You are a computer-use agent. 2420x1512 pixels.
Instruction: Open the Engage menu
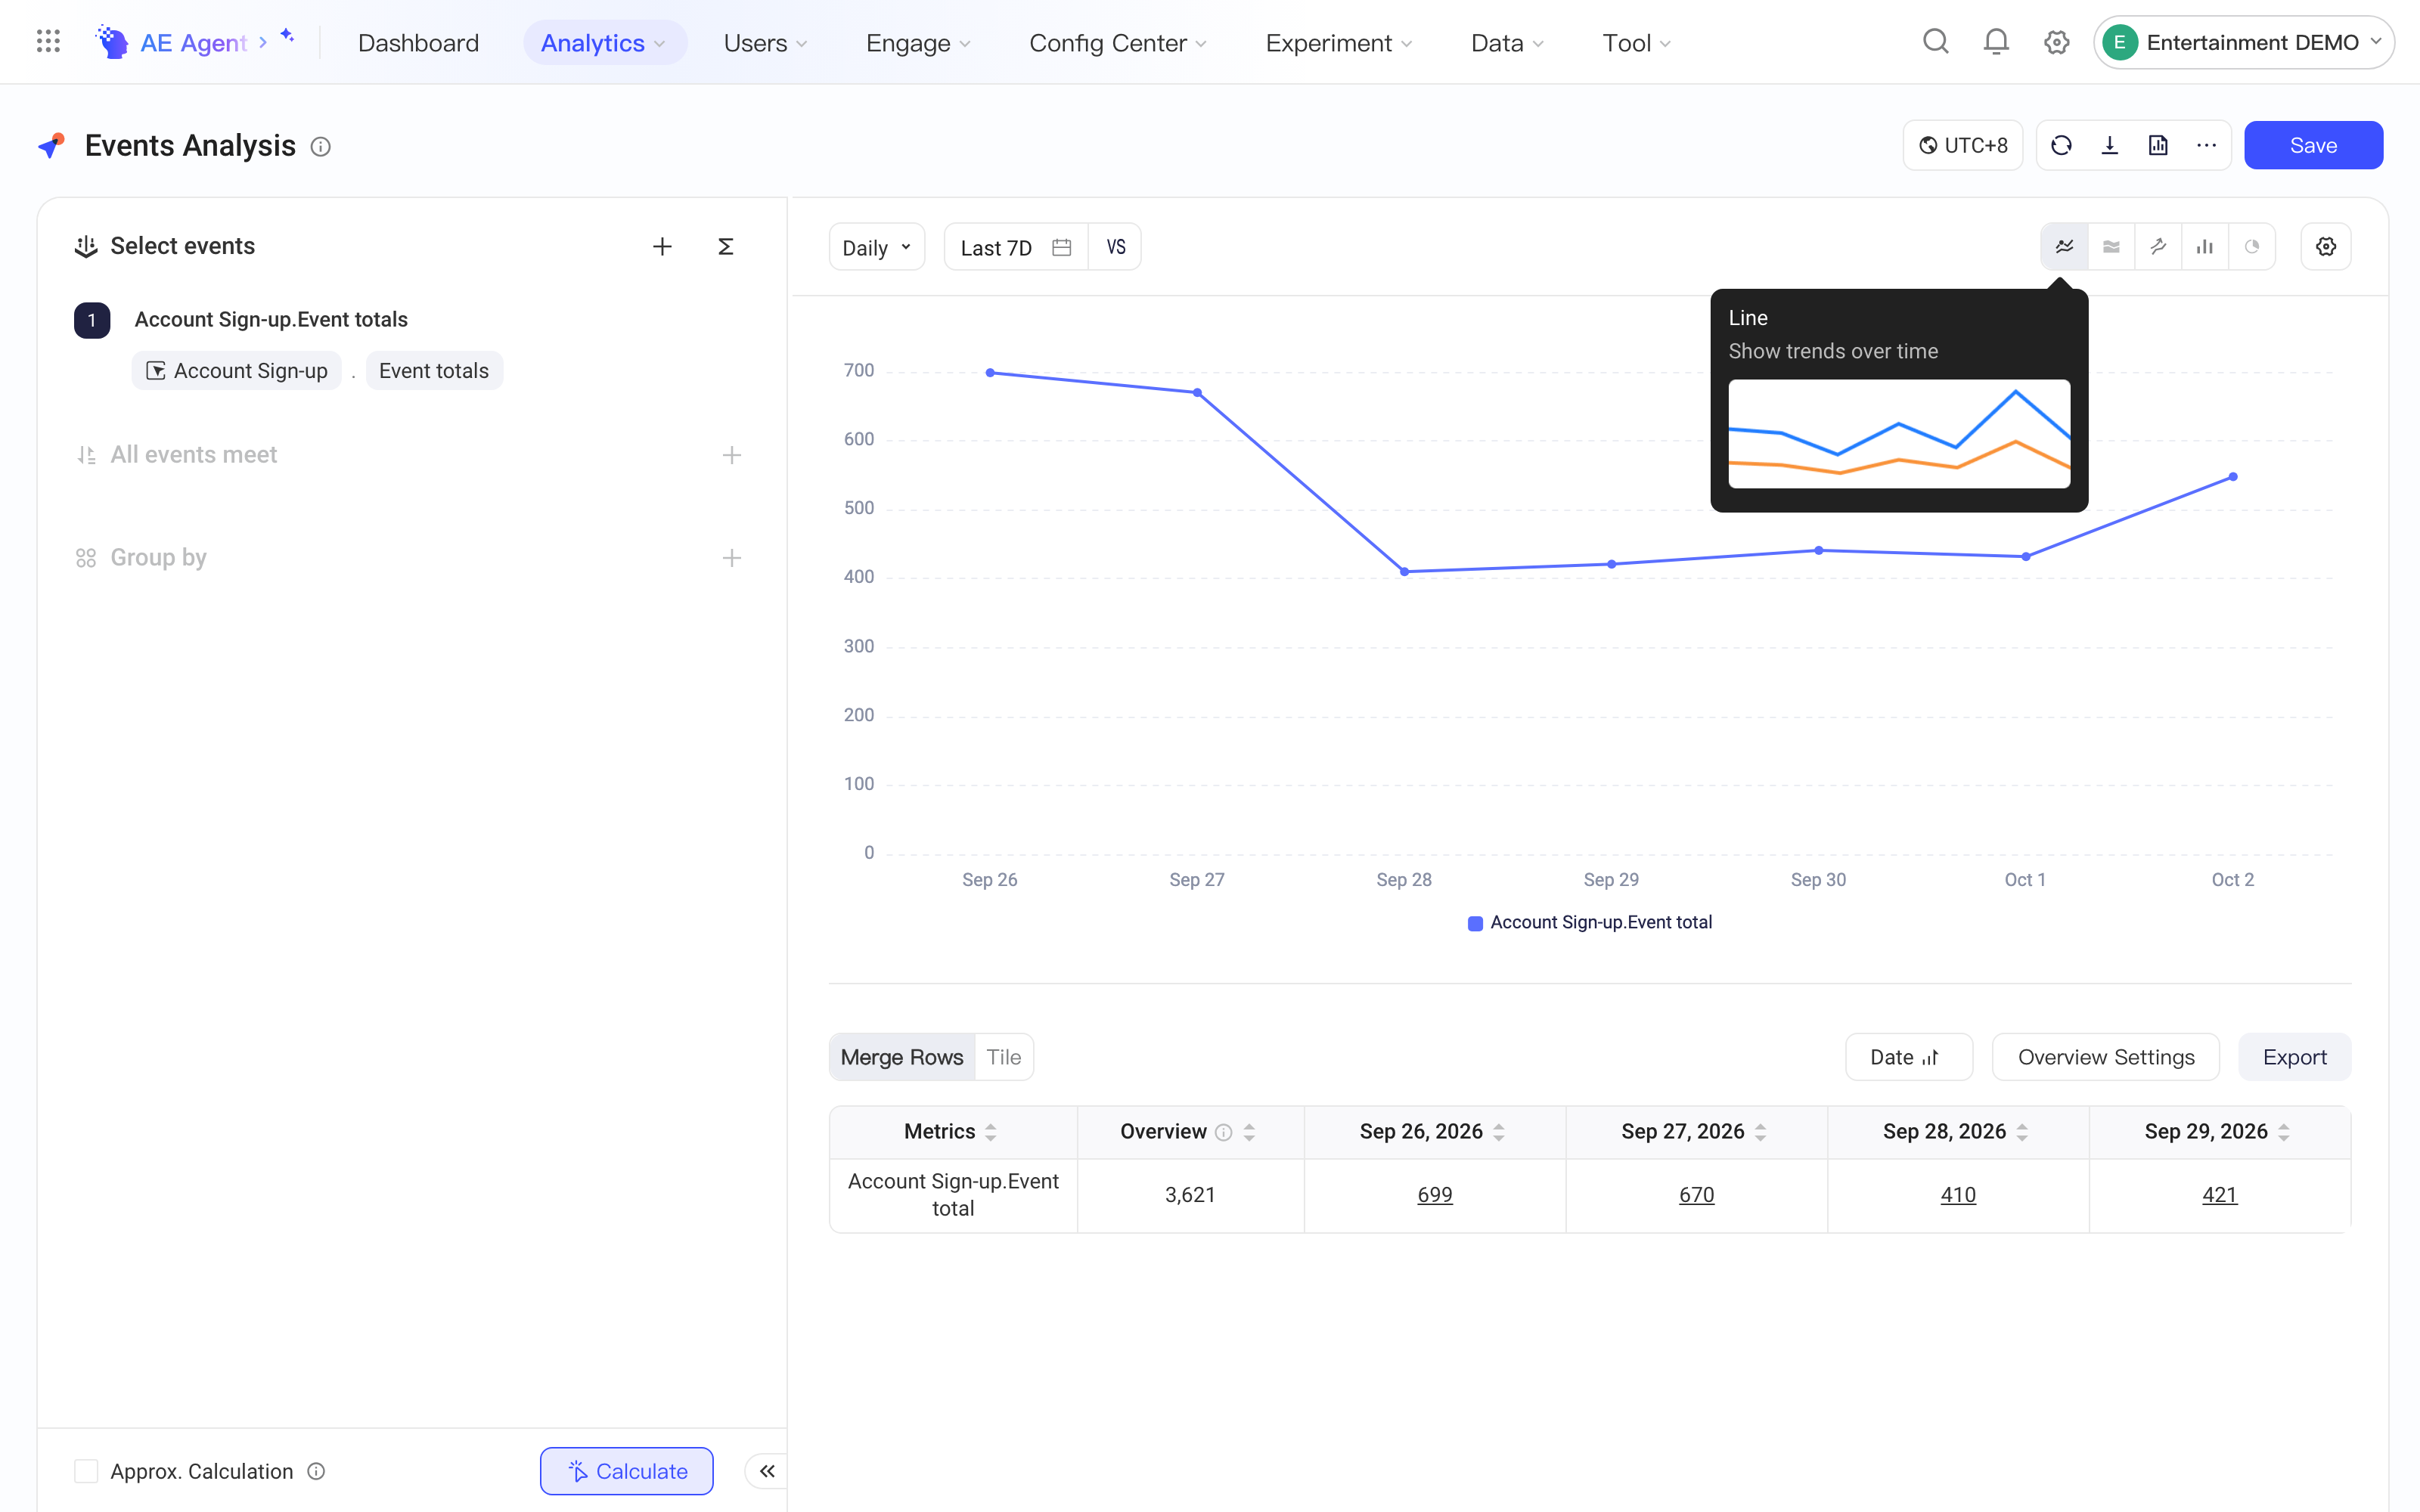pos(918,42)
